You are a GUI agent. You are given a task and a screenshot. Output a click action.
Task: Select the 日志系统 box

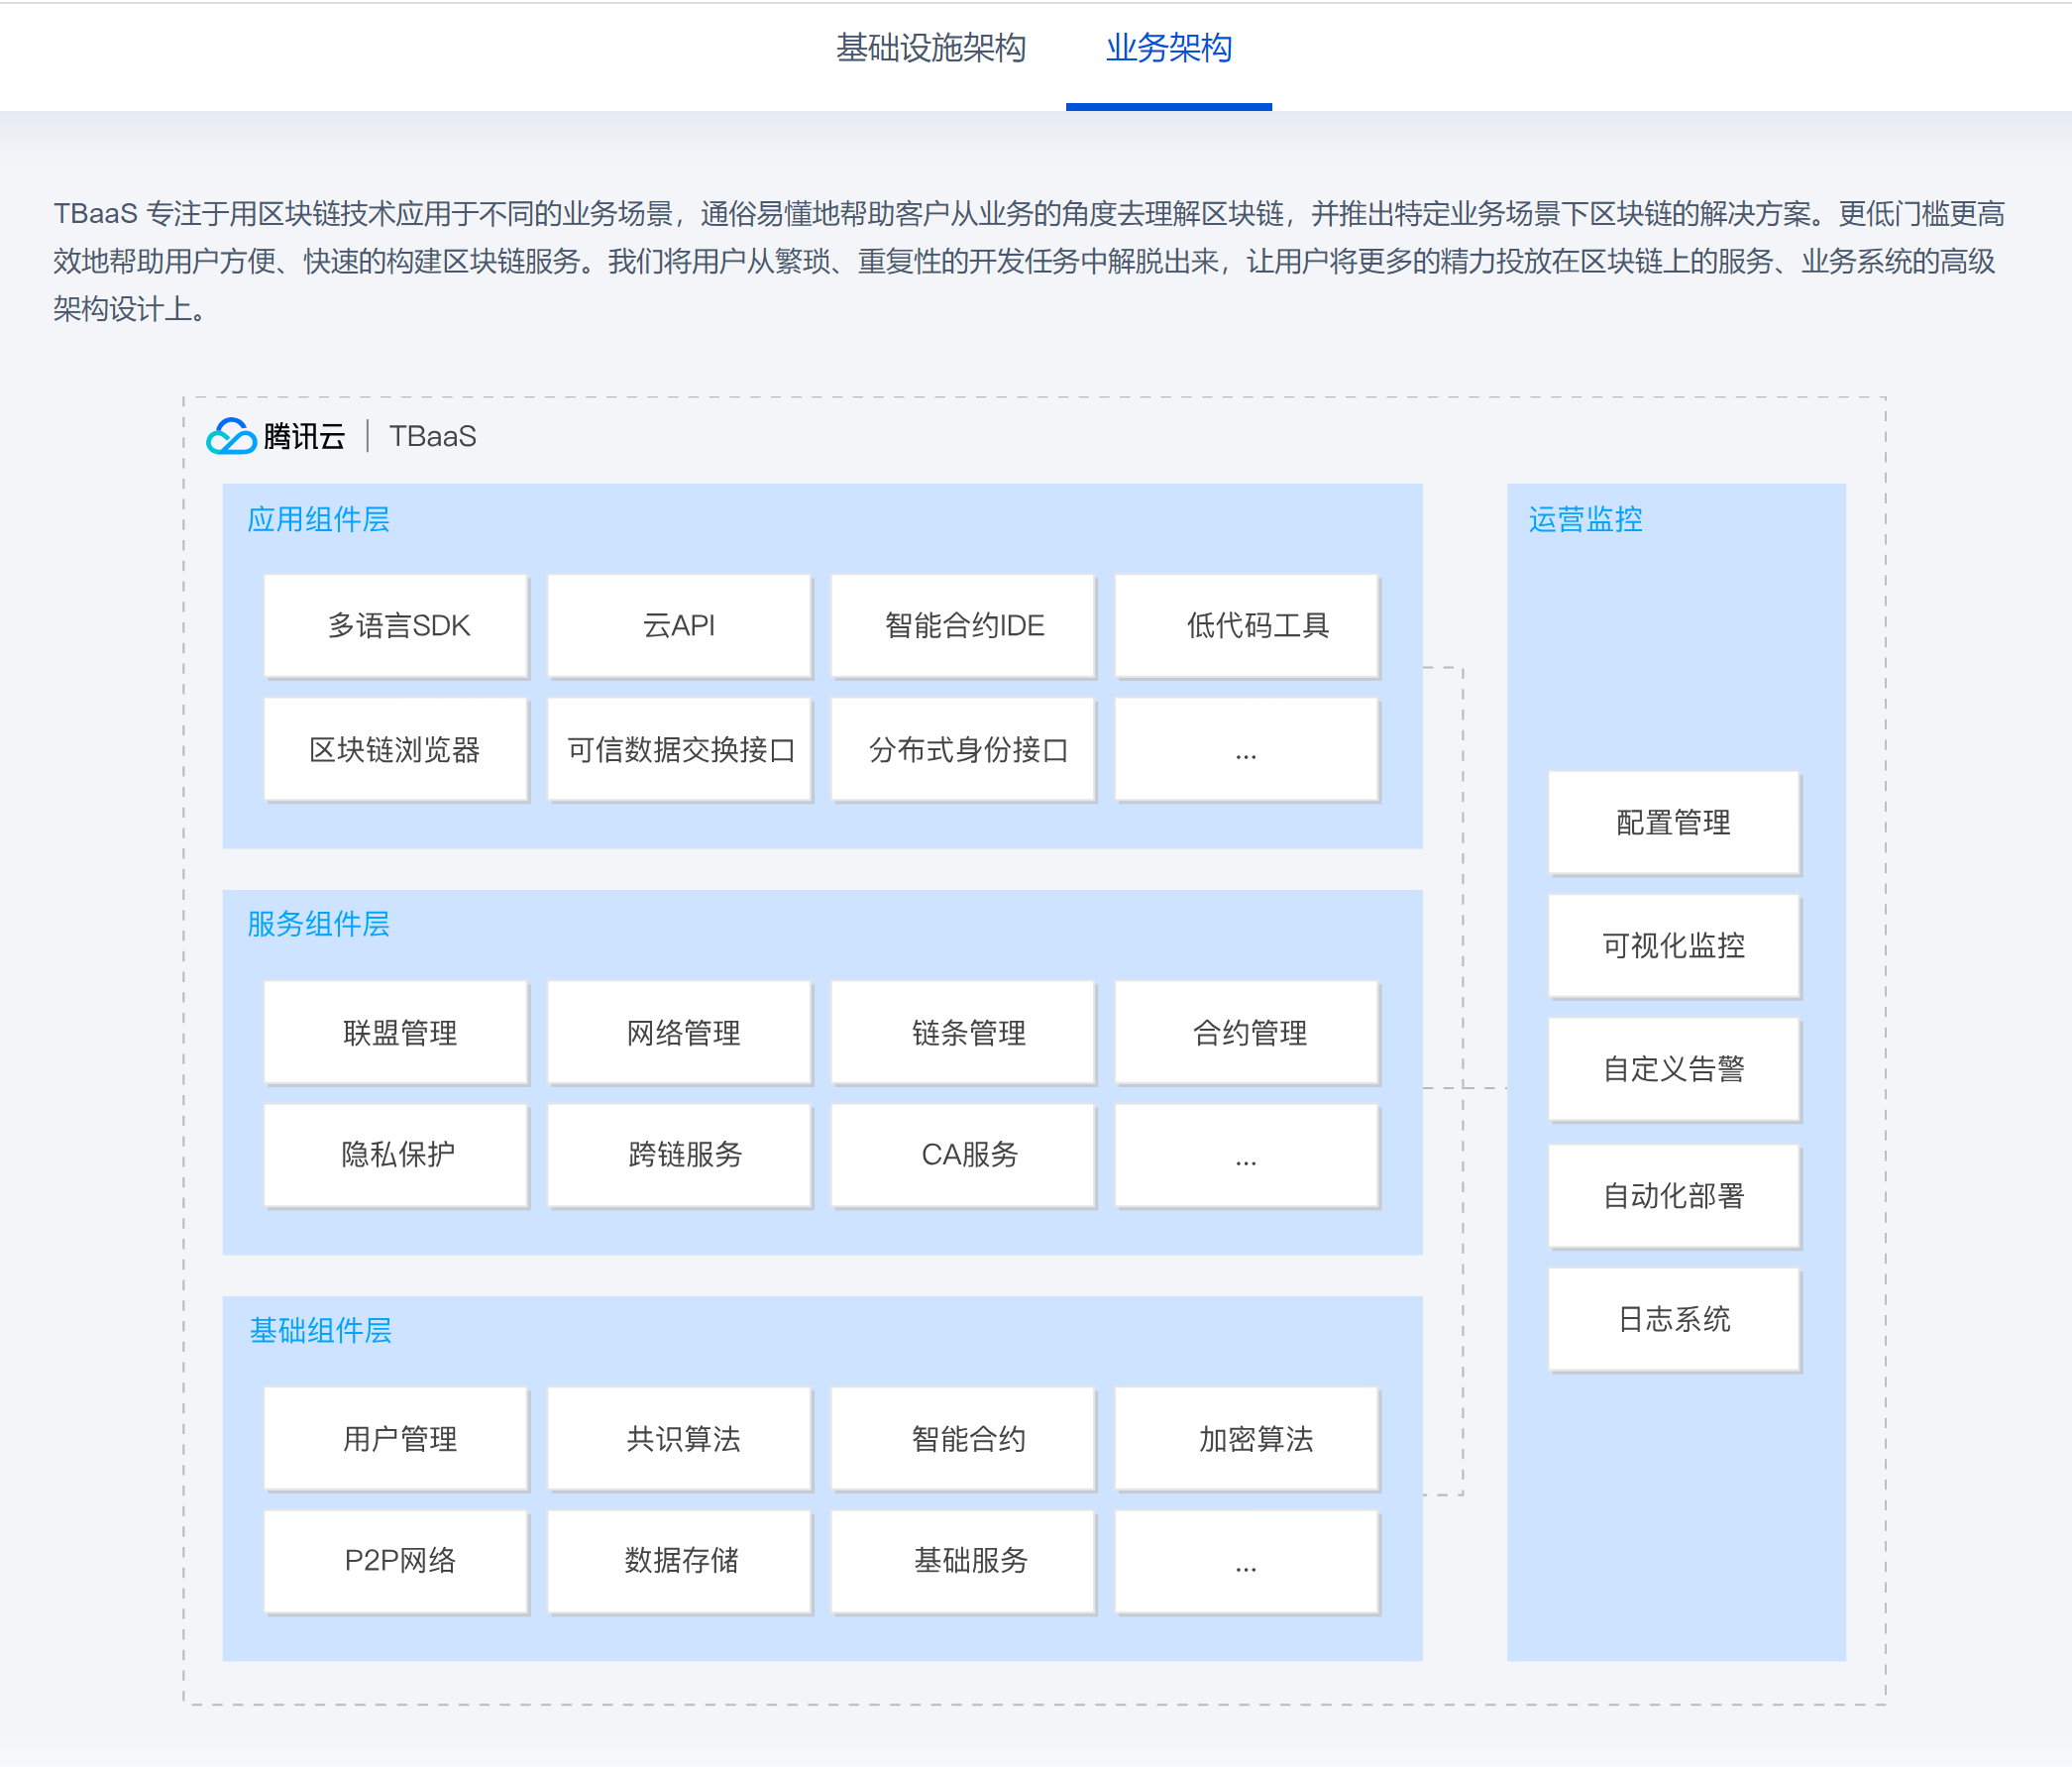pyautogui.click(x=1673, y=1319)
